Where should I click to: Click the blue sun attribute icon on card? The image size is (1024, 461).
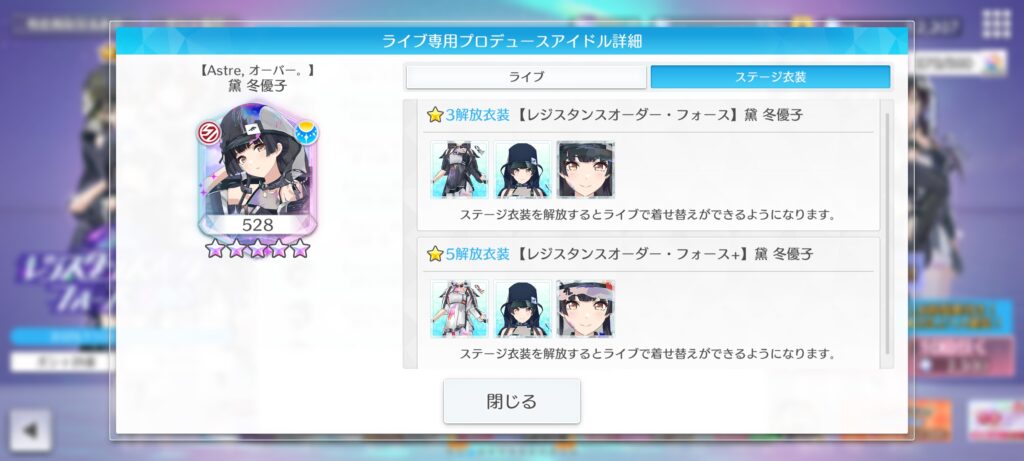[306, 133]
